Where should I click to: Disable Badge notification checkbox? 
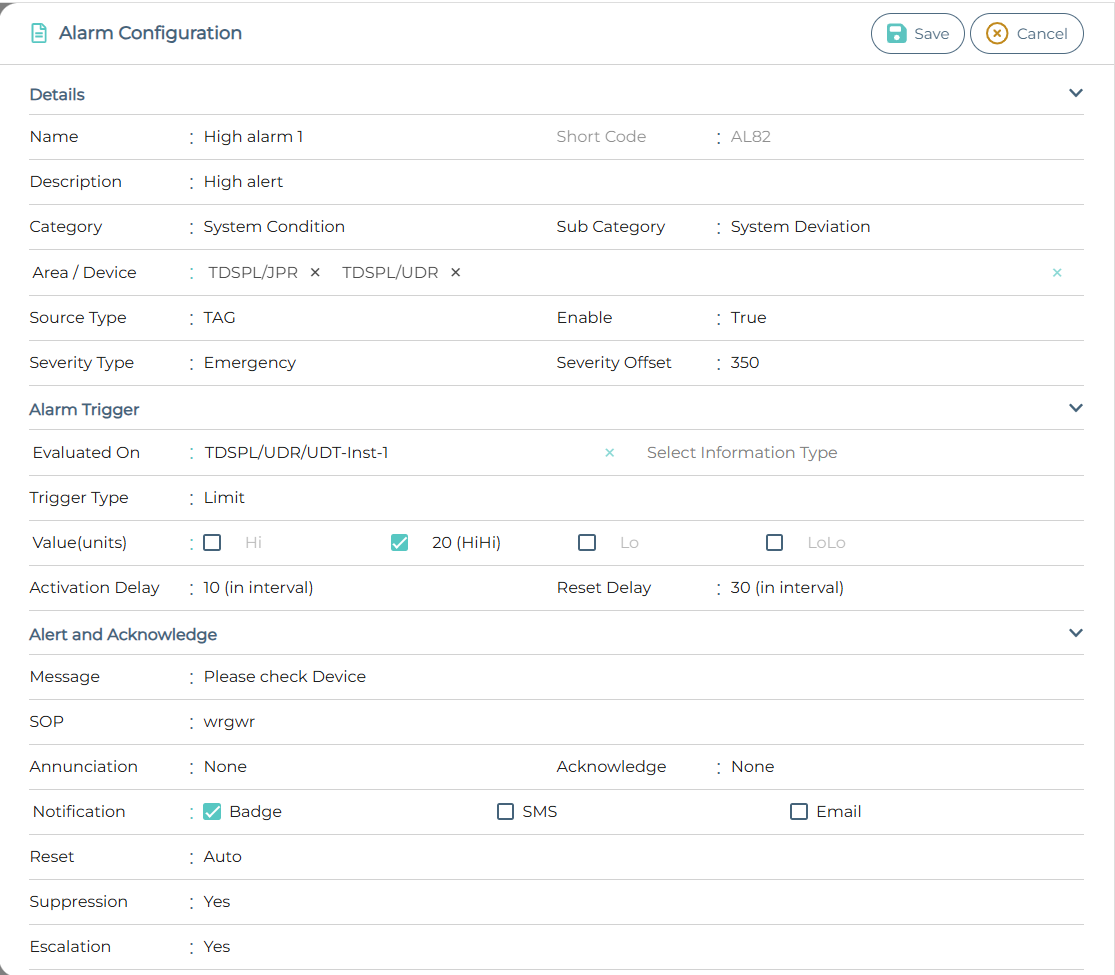click(x=212, y=812)
